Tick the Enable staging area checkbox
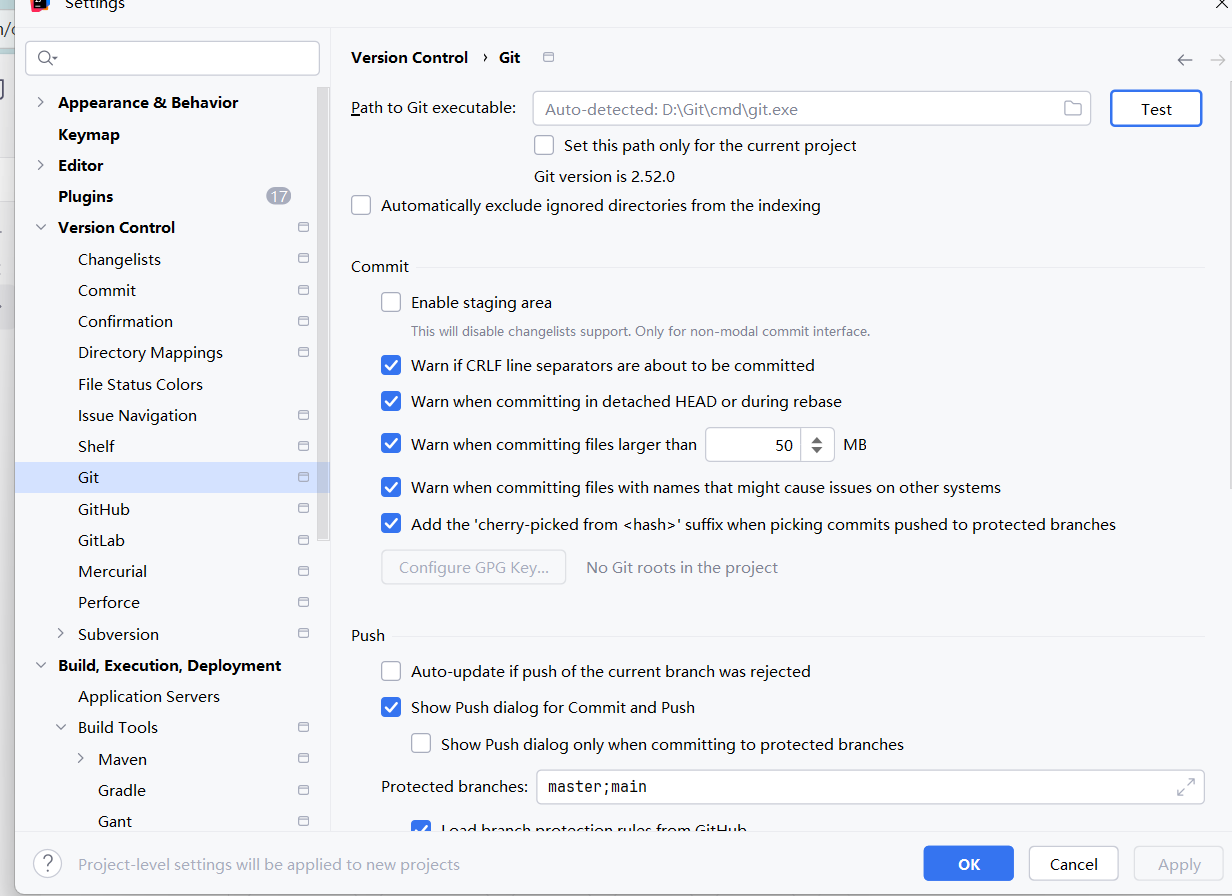This screenshot has width=1232, height=896. [391, 302]
